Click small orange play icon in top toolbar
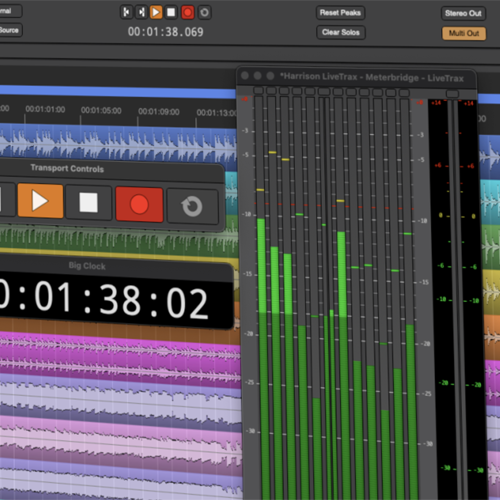This screenshot has height=500, width=500. 156,12
